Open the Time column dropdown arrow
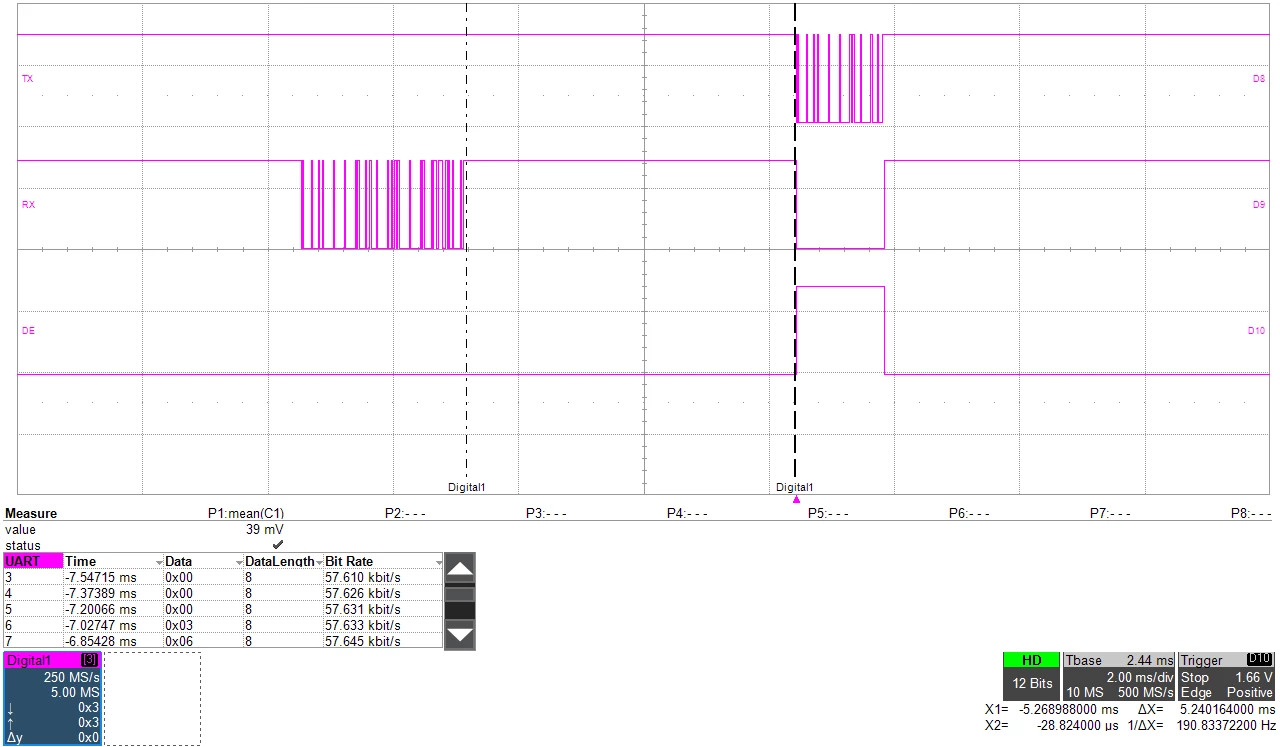This screenshot has height=747, width=1280. 158,563
